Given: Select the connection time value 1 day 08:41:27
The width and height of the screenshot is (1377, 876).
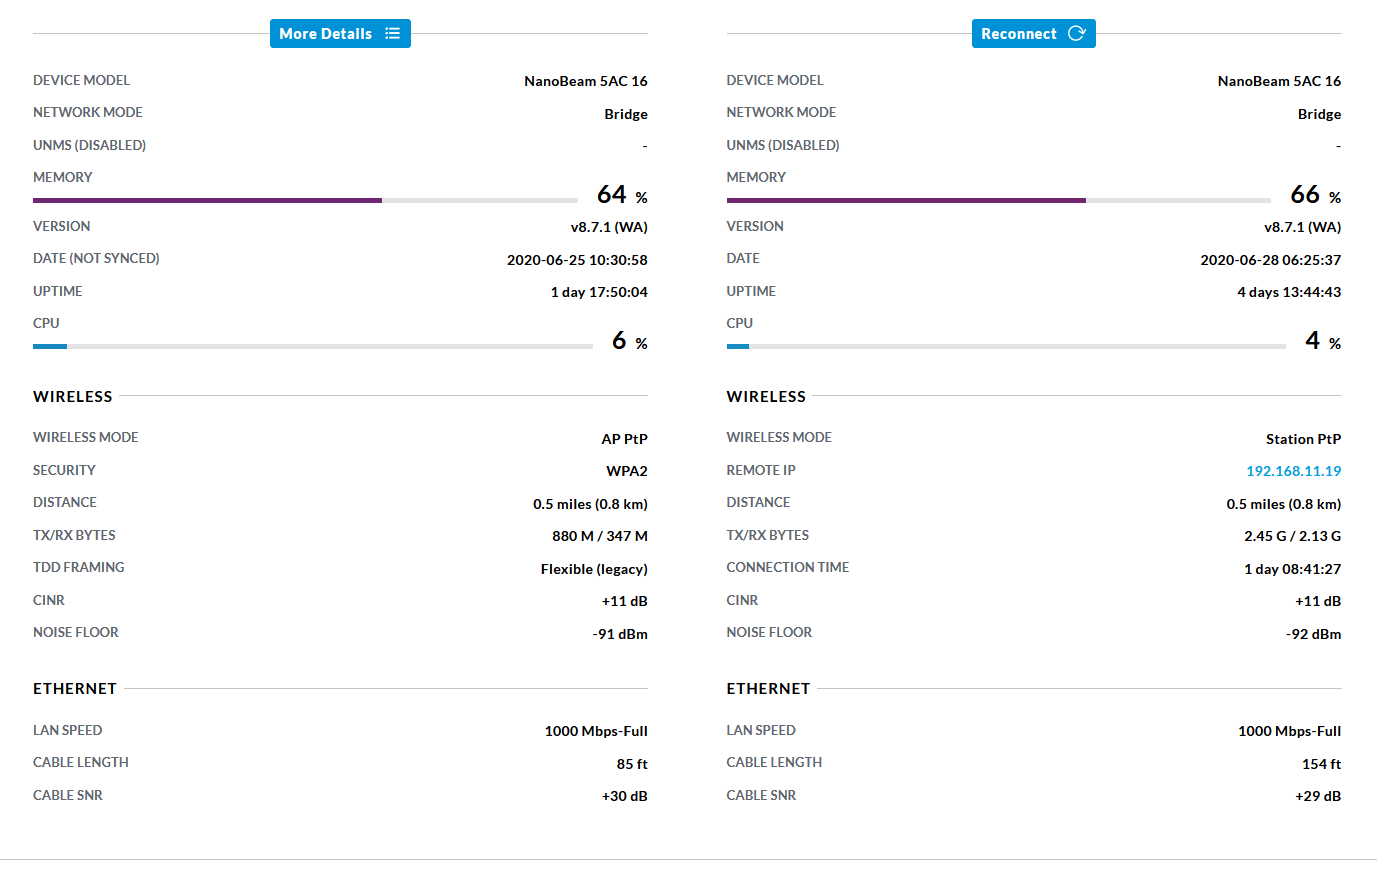Looking at the screenshot, I should pyautogui.click(x=1292, y=569).
